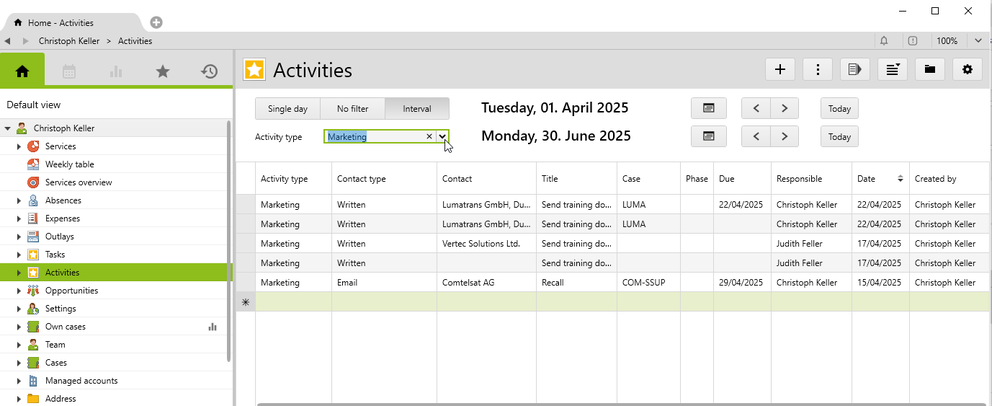Select Managed accounts in the tree
Viewport: 992px width, 406px height.
pos(81,381)
